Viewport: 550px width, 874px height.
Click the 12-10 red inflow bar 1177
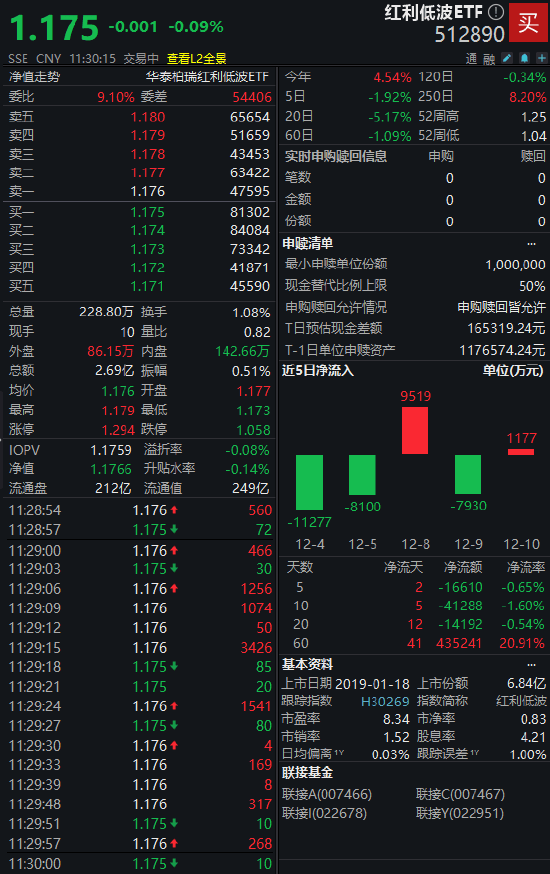tap(521, 451)
